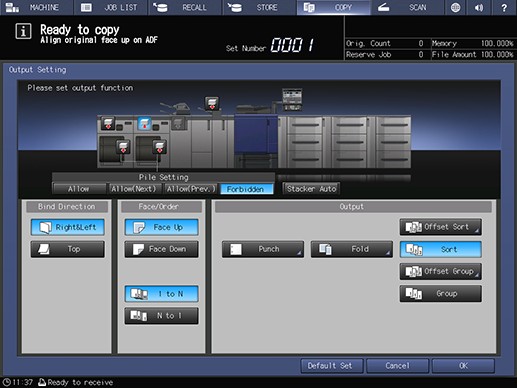Screen dimensions: 517x388
Task: Click the globe language icon
Action: [455, 7]
